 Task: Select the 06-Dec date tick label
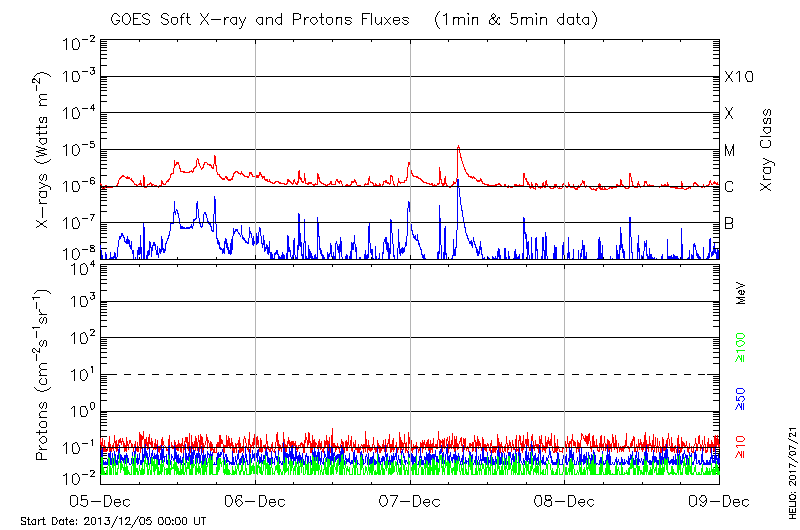tap(256, 500)
